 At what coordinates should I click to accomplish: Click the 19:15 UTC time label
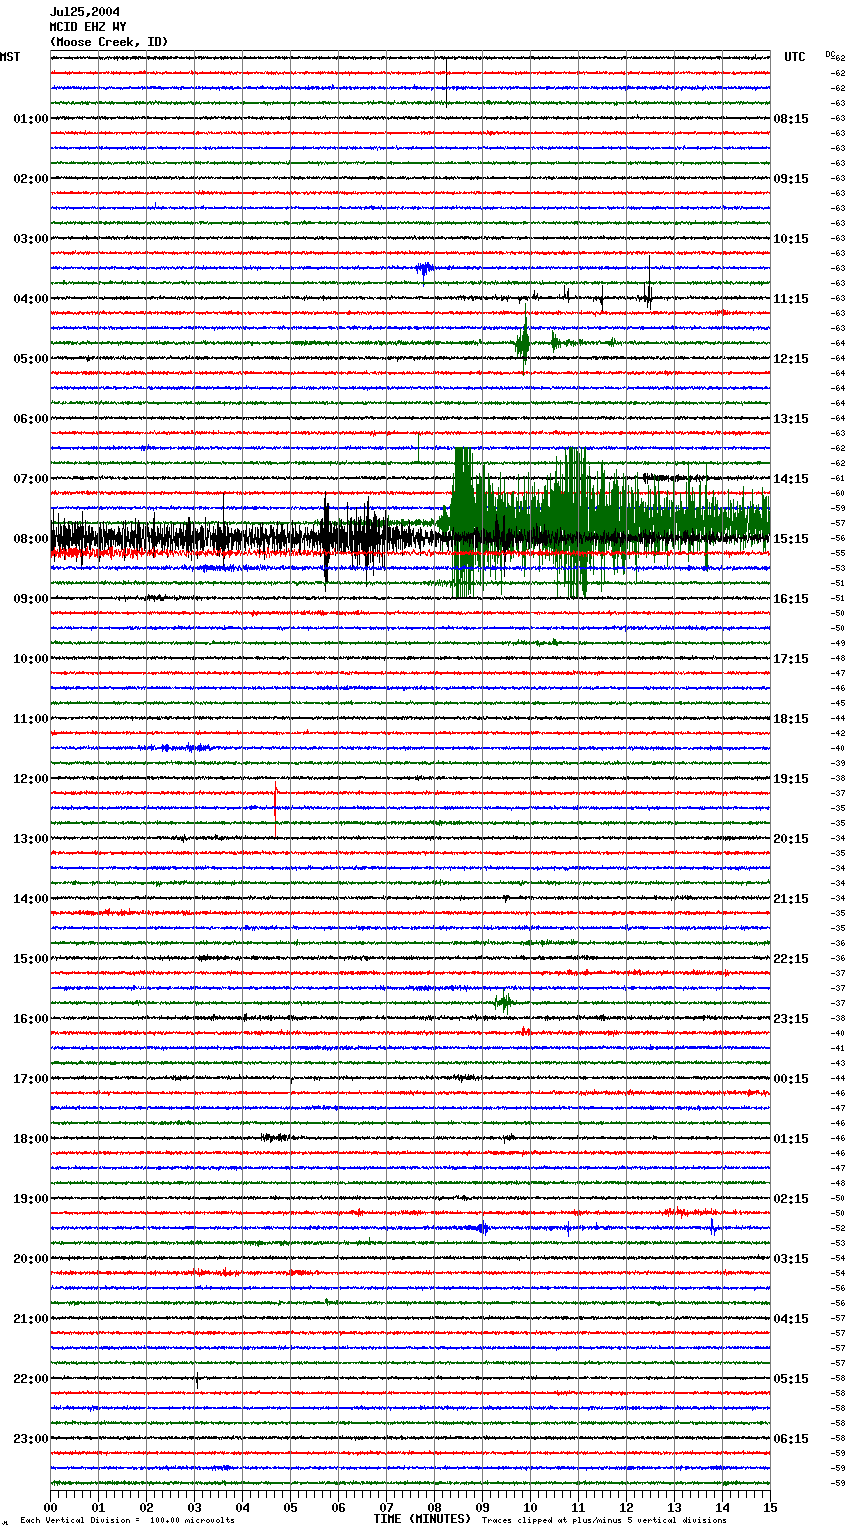(x=791, y=779)
